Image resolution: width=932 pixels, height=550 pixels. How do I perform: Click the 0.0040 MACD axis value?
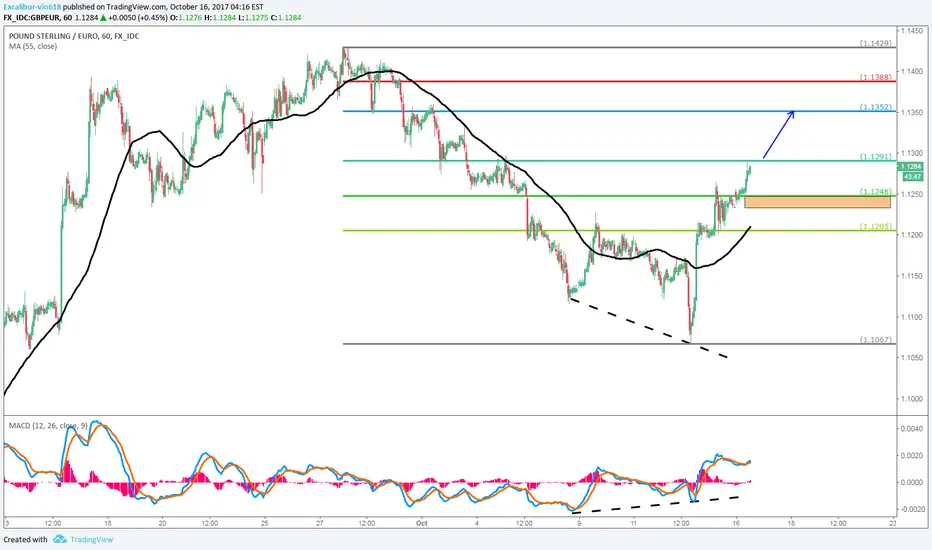tap(912, 429)
